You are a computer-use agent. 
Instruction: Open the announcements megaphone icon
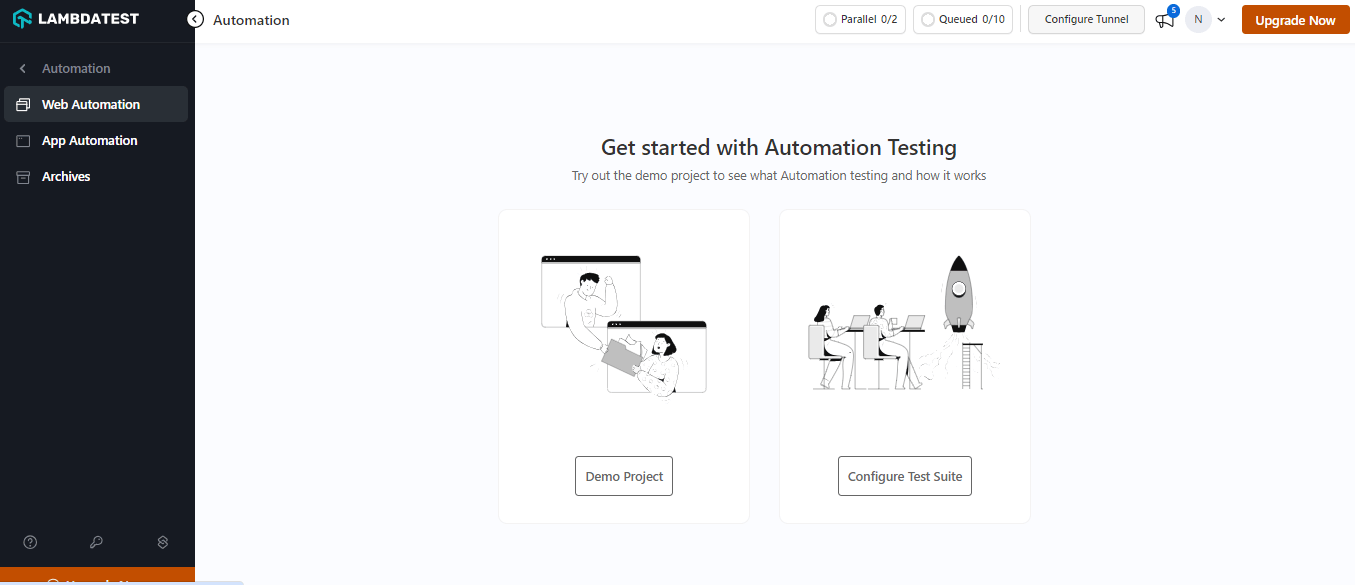tap(1163, 20)
